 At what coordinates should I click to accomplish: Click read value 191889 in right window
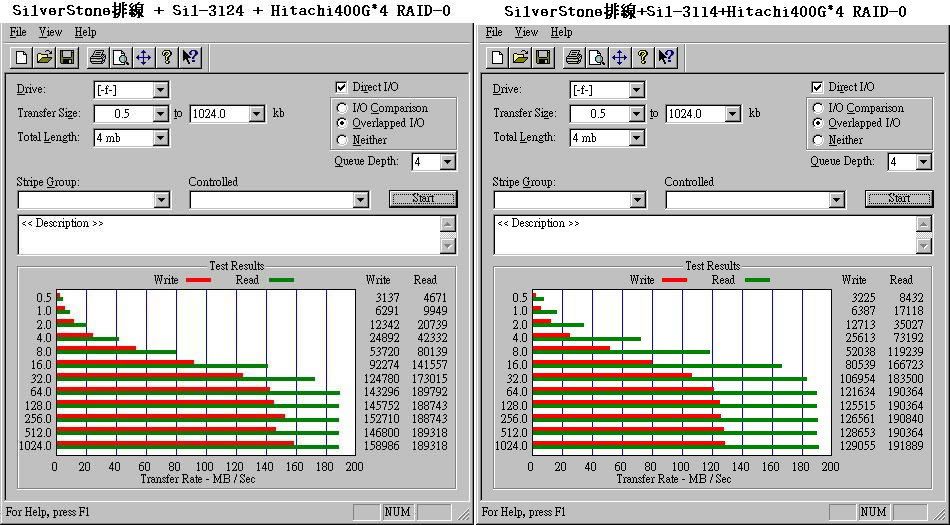(x=906, y=446)
